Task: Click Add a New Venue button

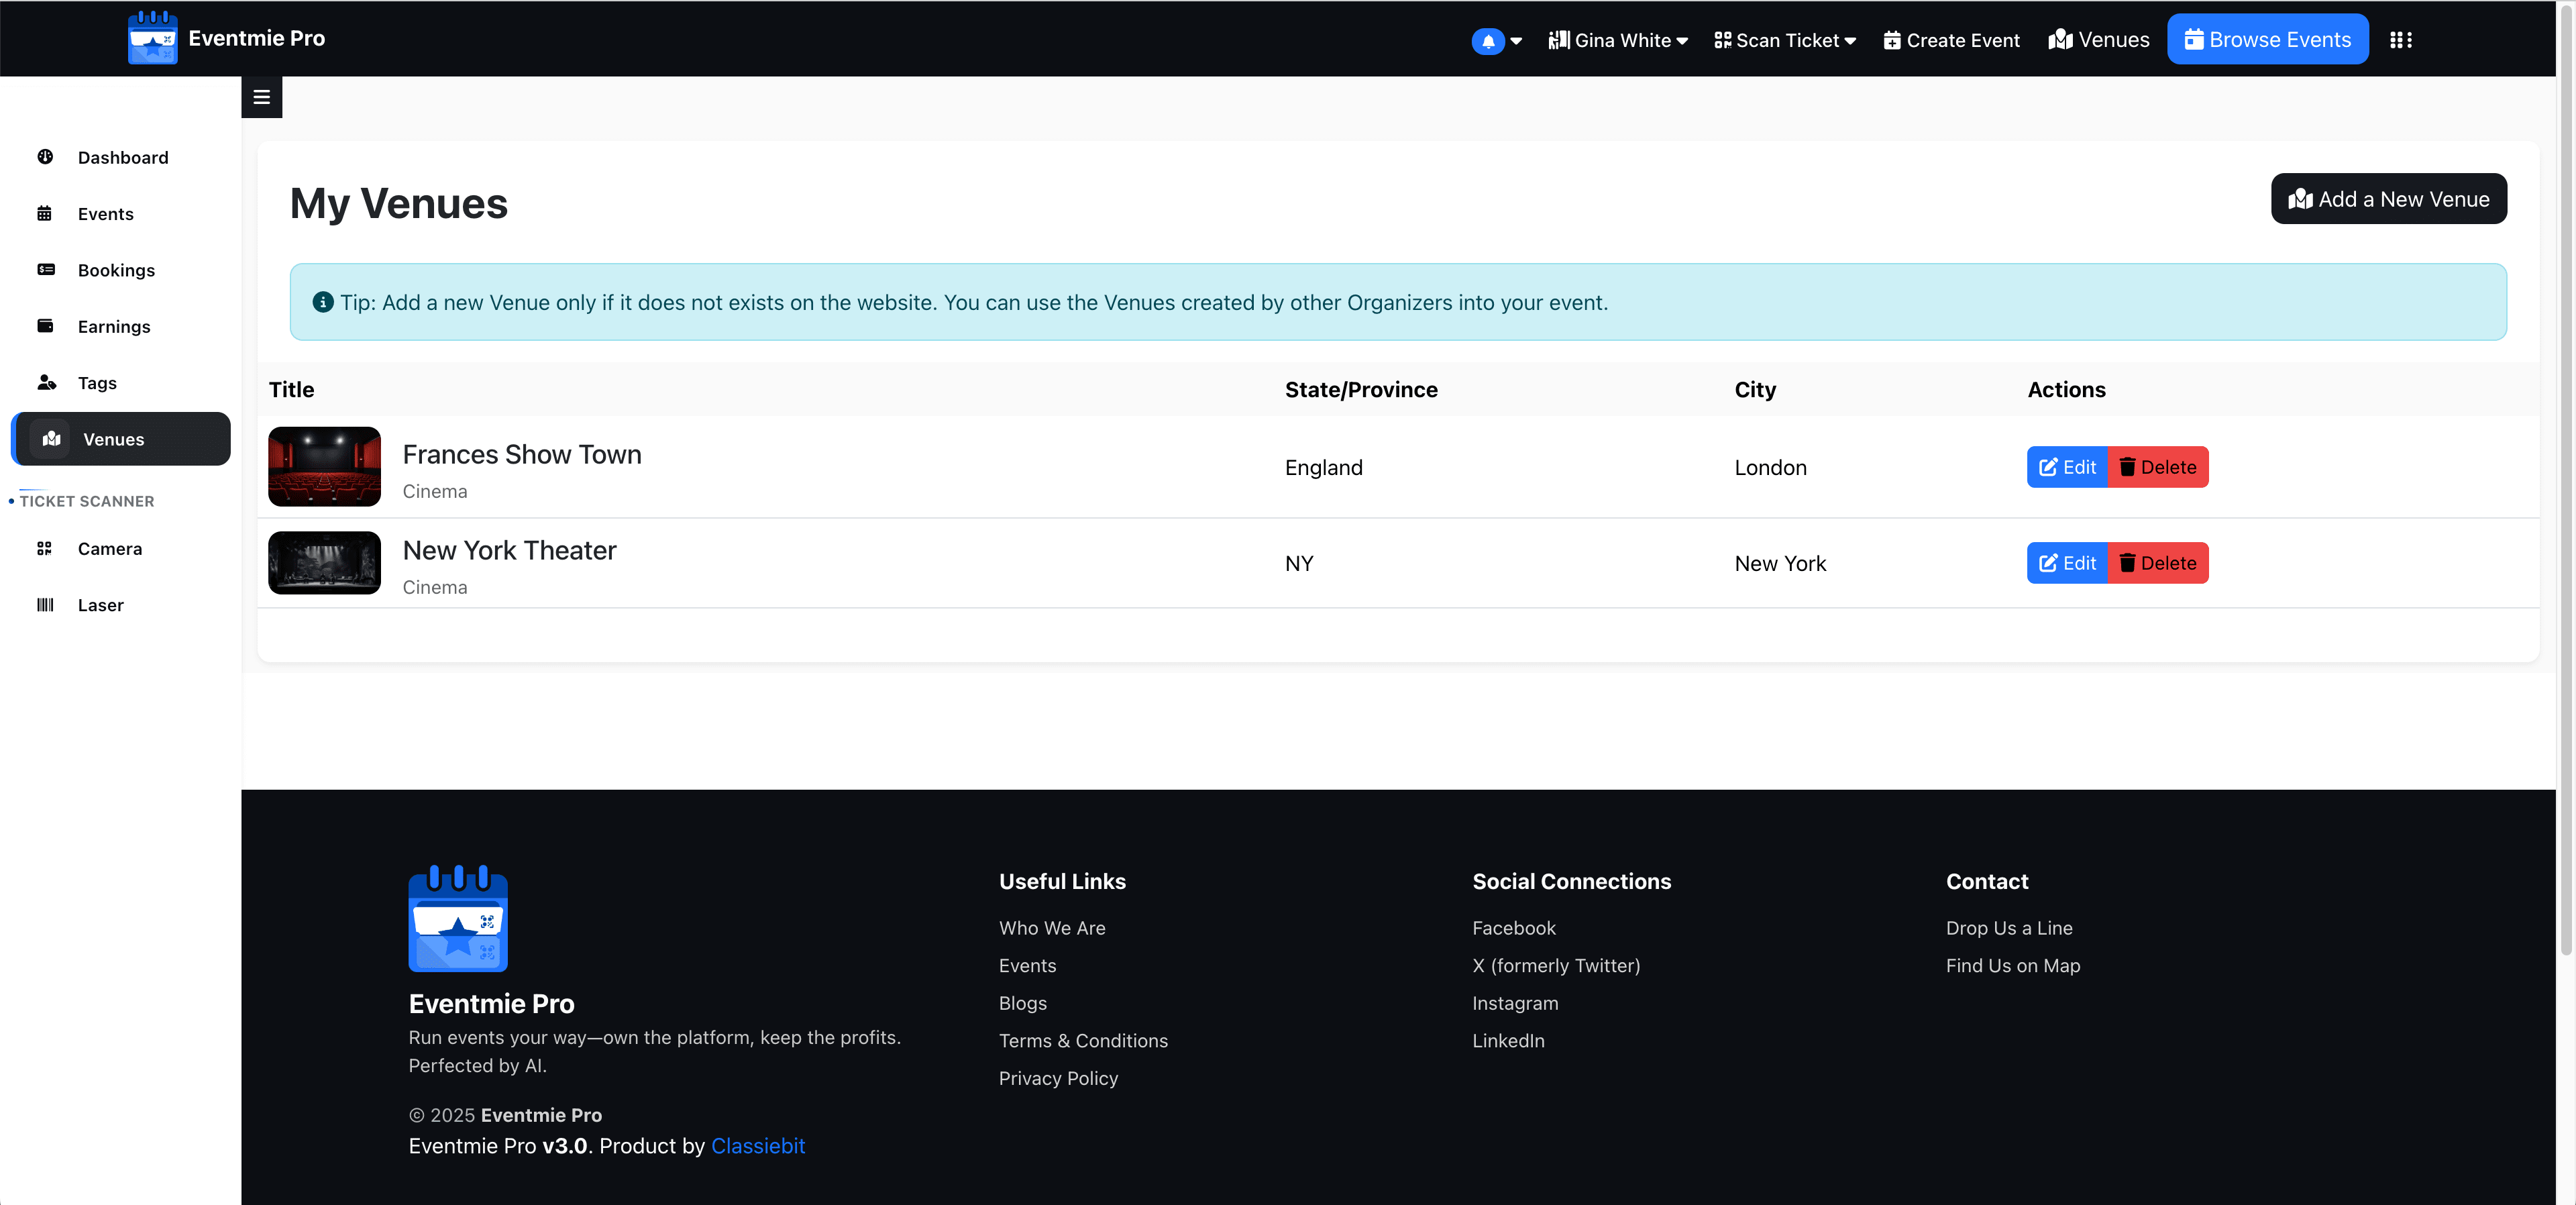Action: [x=2388, y=199]
